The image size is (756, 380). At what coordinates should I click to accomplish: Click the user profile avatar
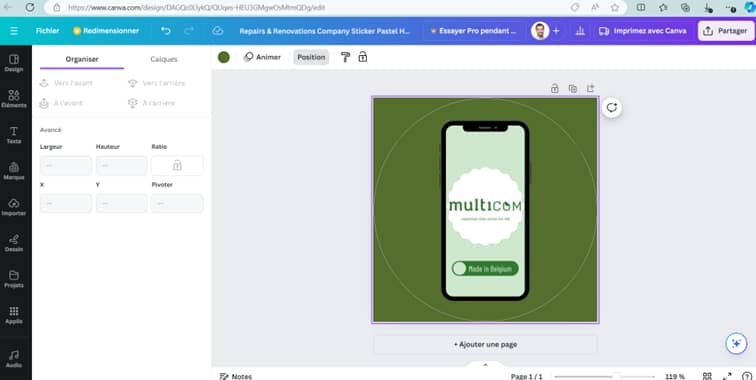540,31
